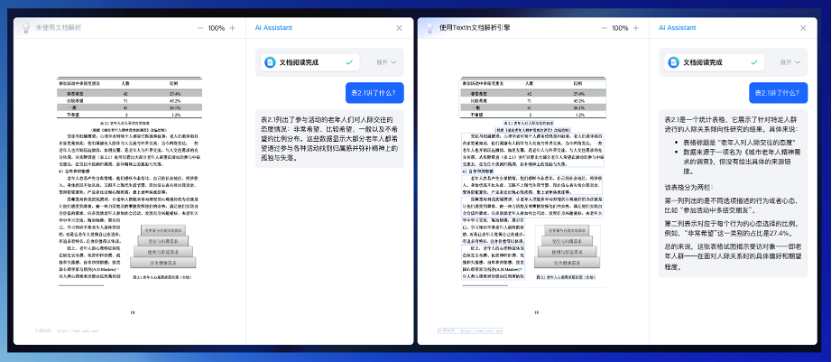Click bullet 表格标题是 in Textin answer
The image size is (832, 362).
tap(739, 142)
